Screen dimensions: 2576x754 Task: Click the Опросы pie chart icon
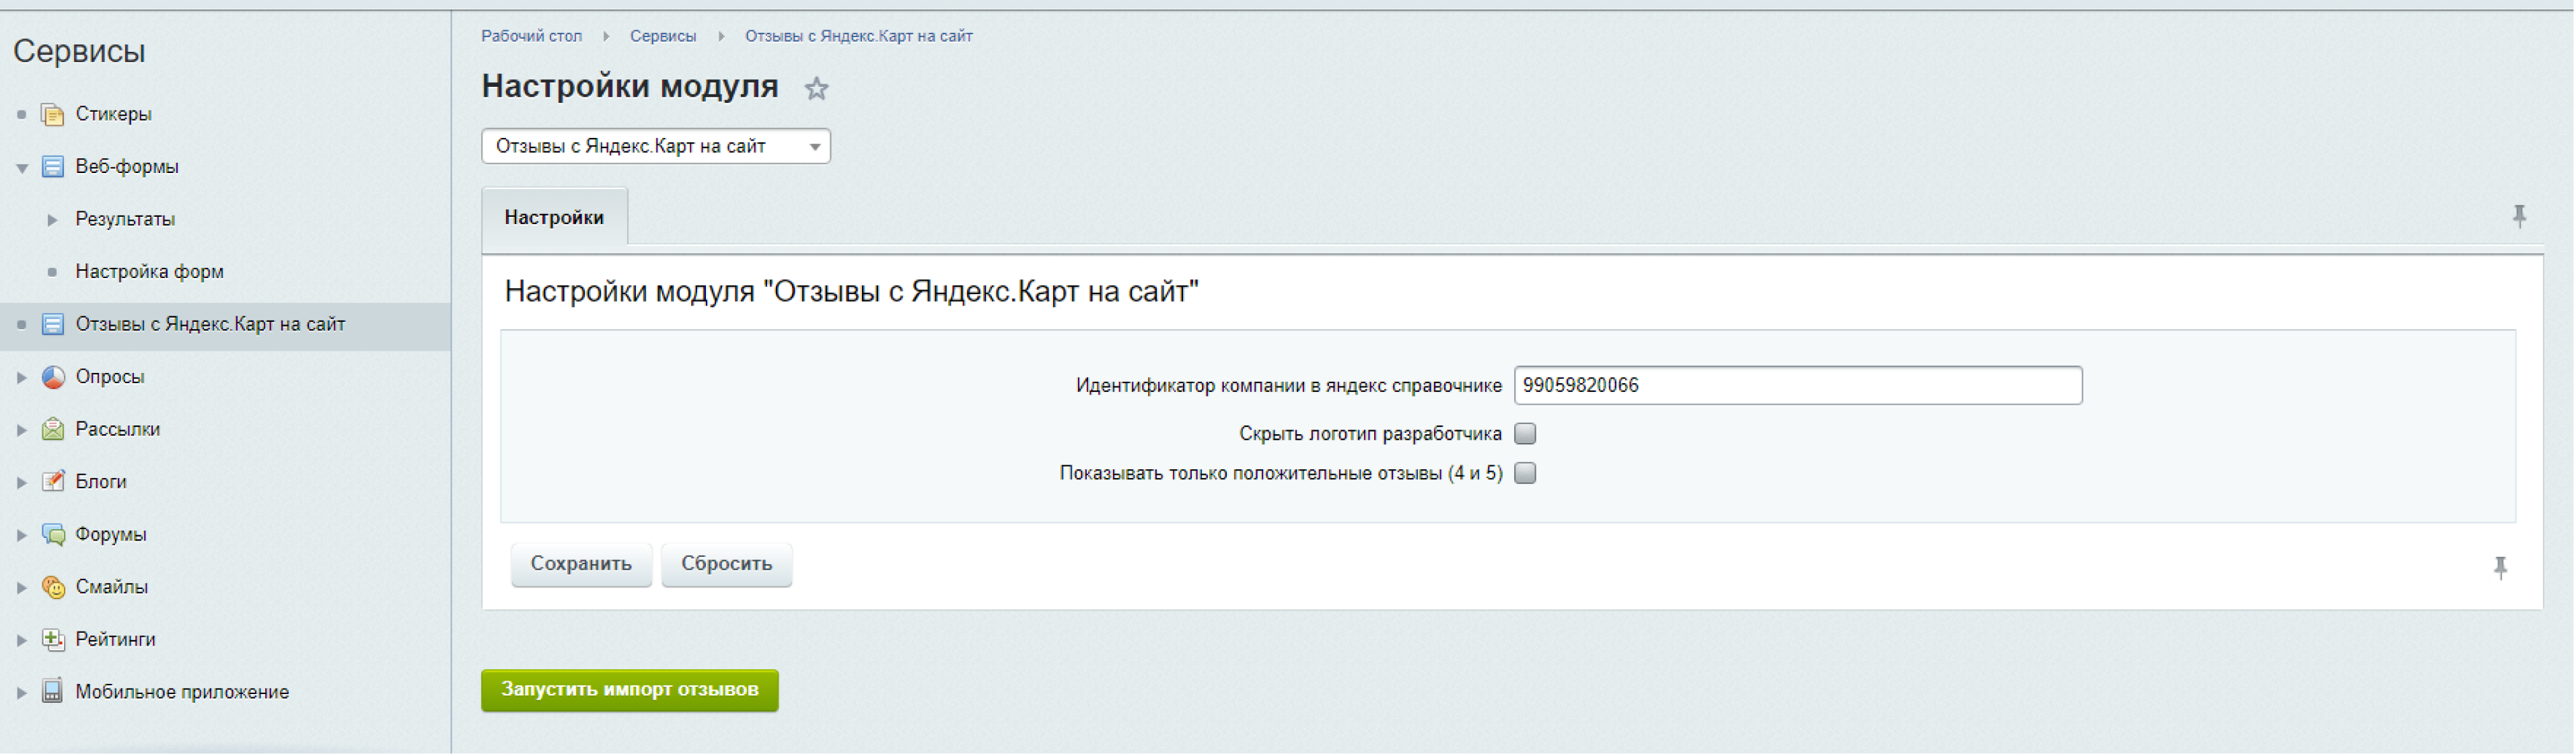53,377
